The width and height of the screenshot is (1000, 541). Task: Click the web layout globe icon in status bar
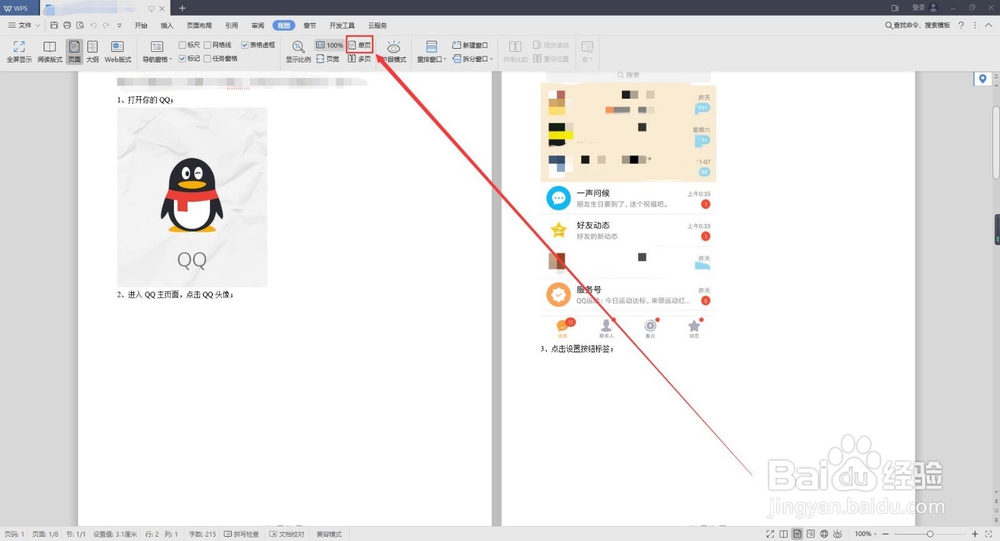[x=824, y=534]
